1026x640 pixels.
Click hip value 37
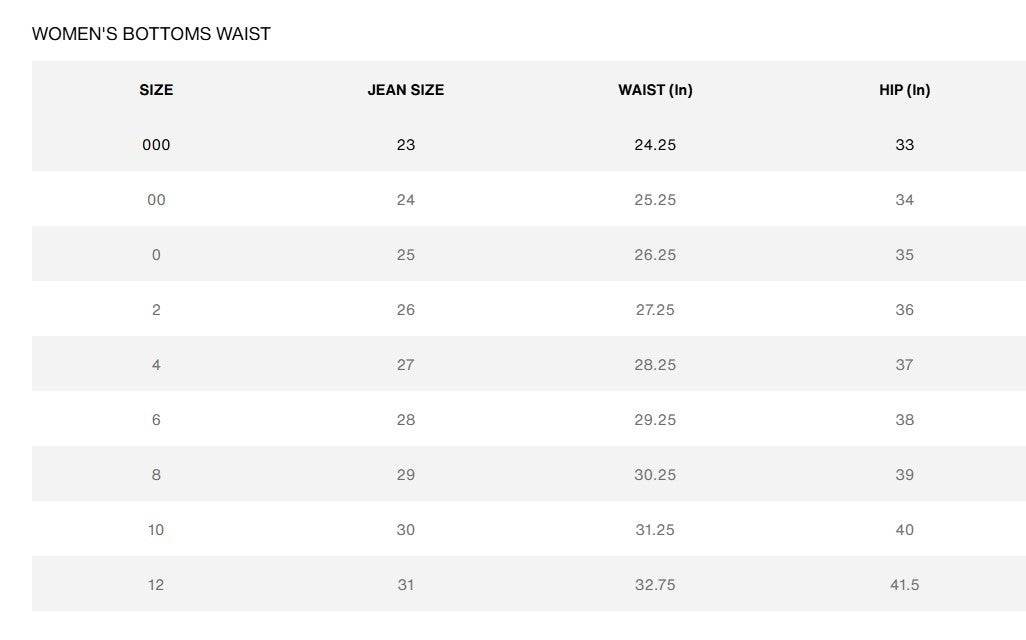click(904, 365)
